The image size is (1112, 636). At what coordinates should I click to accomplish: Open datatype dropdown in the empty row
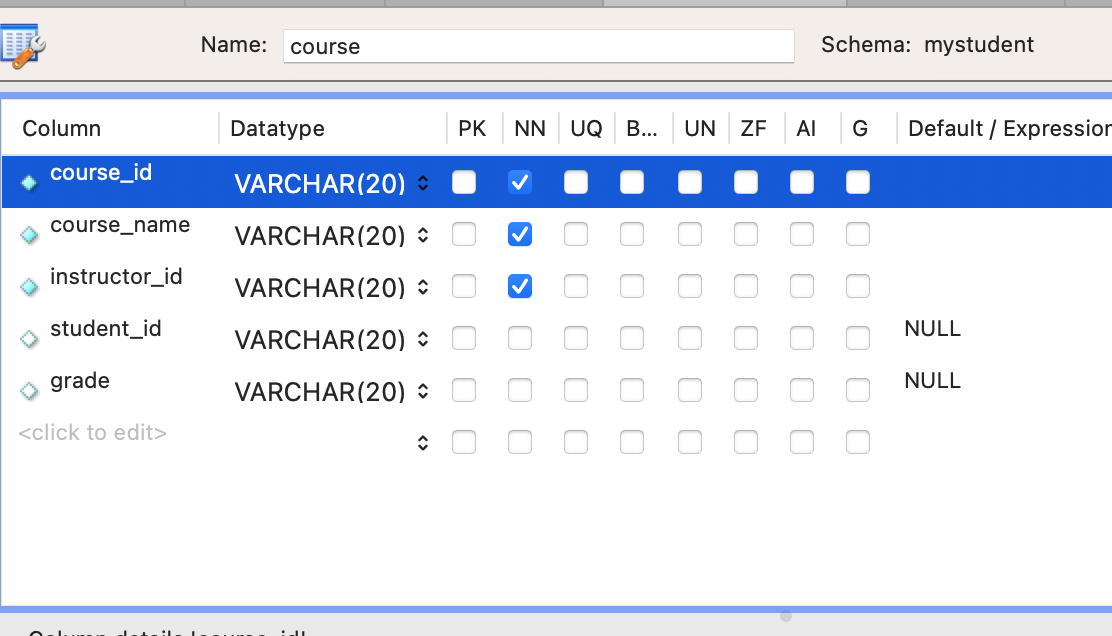[423, 443]
